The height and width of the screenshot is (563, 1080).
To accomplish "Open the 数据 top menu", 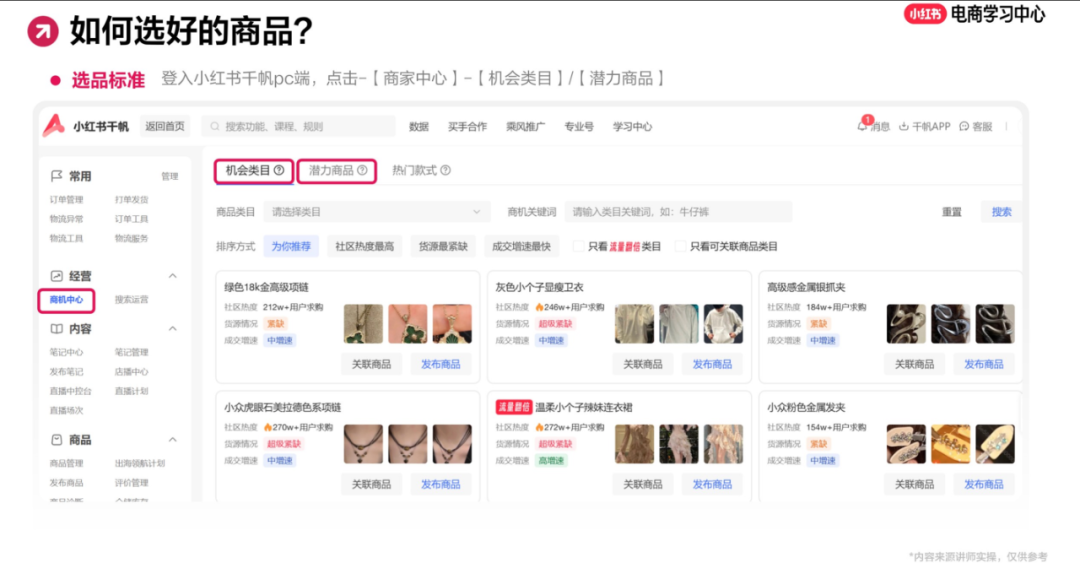I will [419, 127].
